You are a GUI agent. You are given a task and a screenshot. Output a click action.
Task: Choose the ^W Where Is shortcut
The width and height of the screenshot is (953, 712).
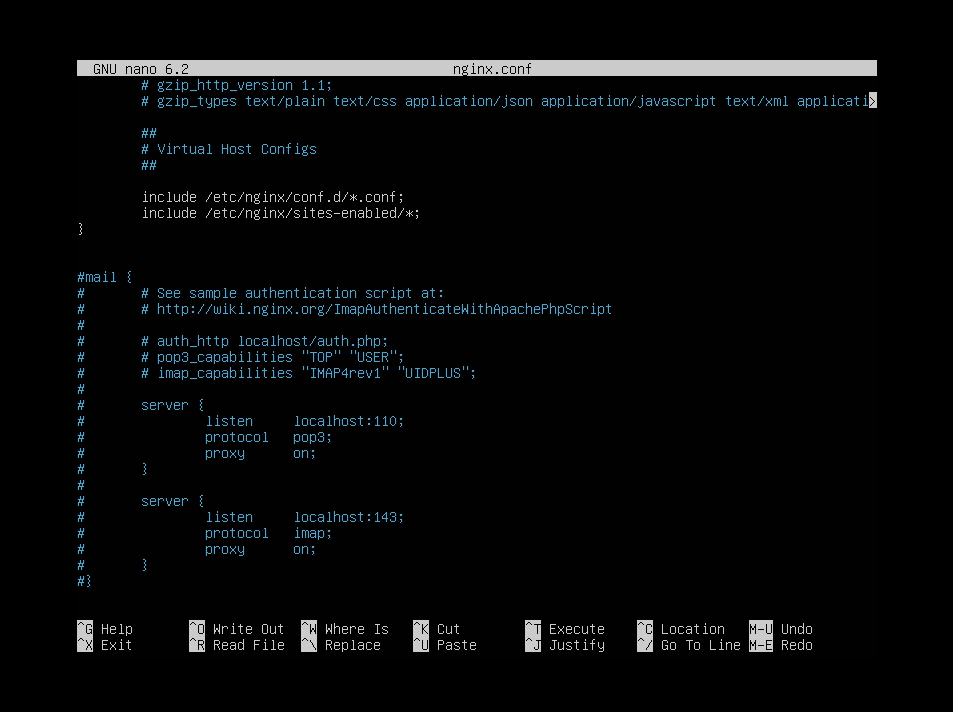pyautogui.click(x=345, y=629)
